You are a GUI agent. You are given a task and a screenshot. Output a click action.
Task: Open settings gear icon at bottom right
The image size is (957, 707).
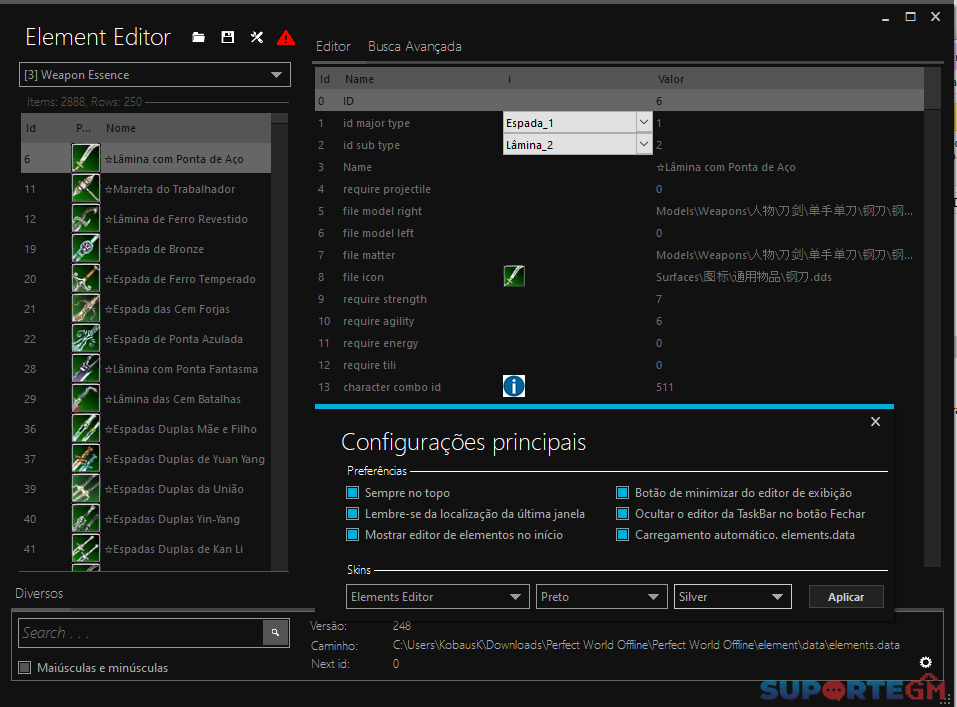pyautogui.click(x=925, y=662)
